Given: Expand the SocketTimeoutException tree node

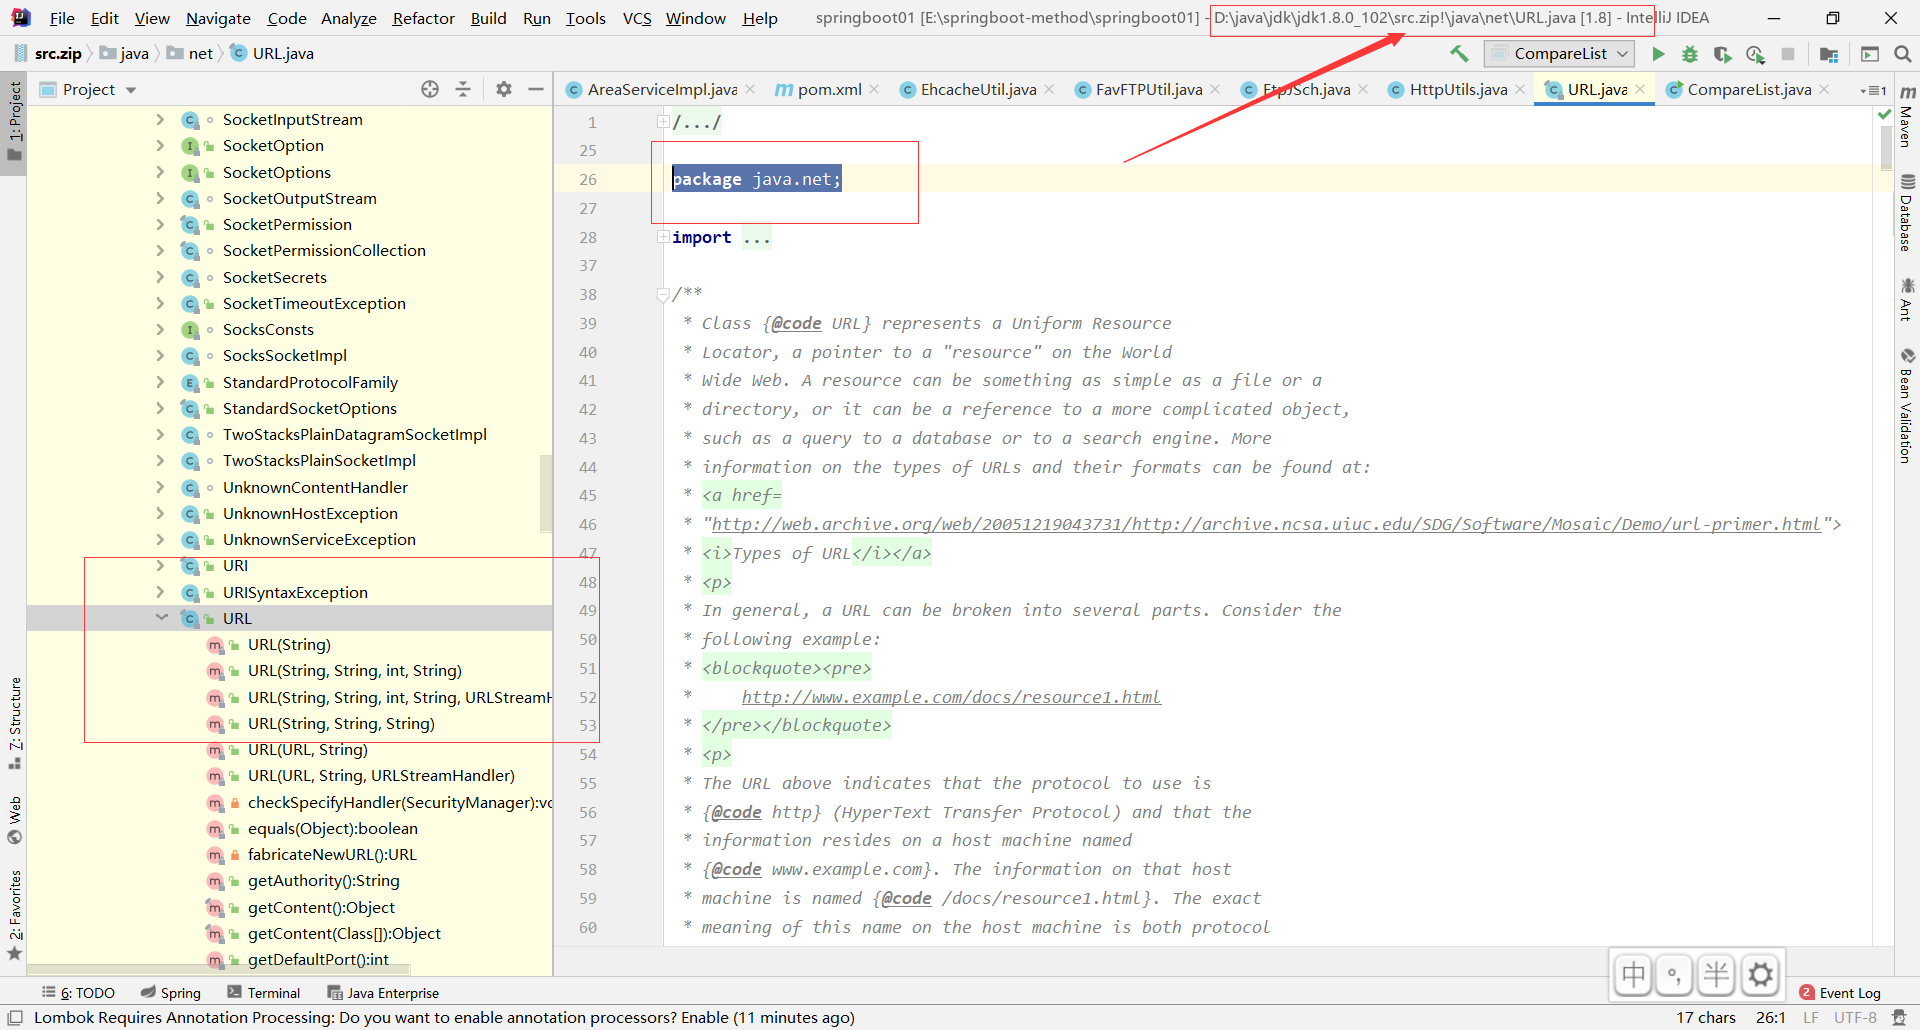Looking at the screenshot, I should point(160,304).
